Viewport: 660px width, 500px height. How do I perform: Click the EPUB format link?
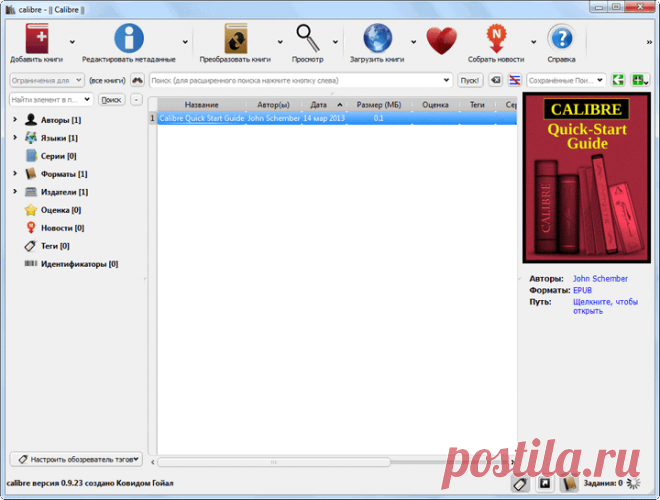[583, 290]
